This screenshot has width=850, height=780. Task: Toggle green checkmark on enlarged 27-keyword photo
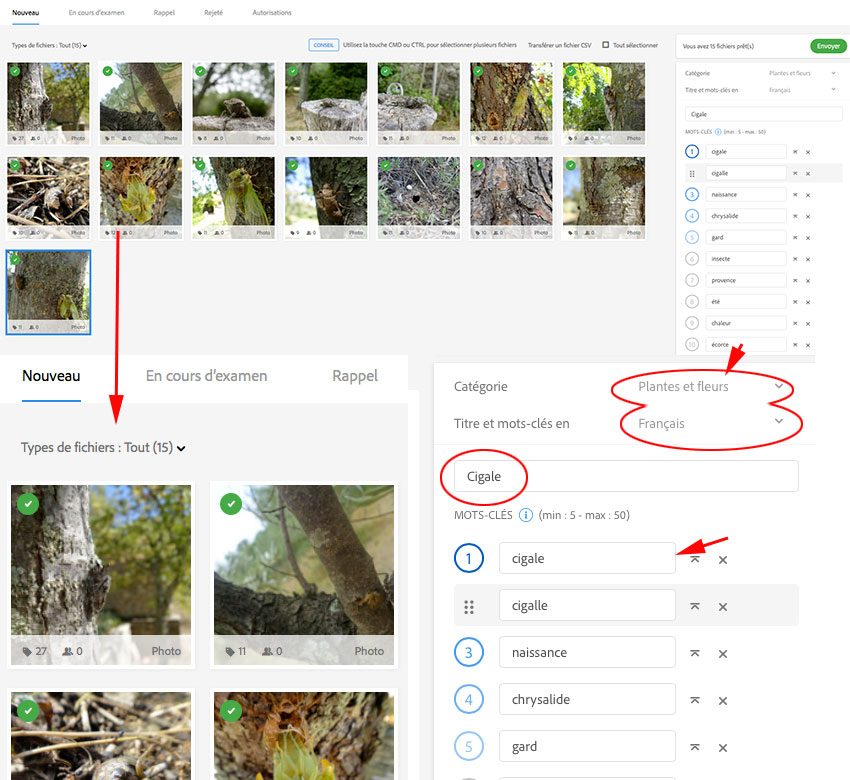coord(28,504)
